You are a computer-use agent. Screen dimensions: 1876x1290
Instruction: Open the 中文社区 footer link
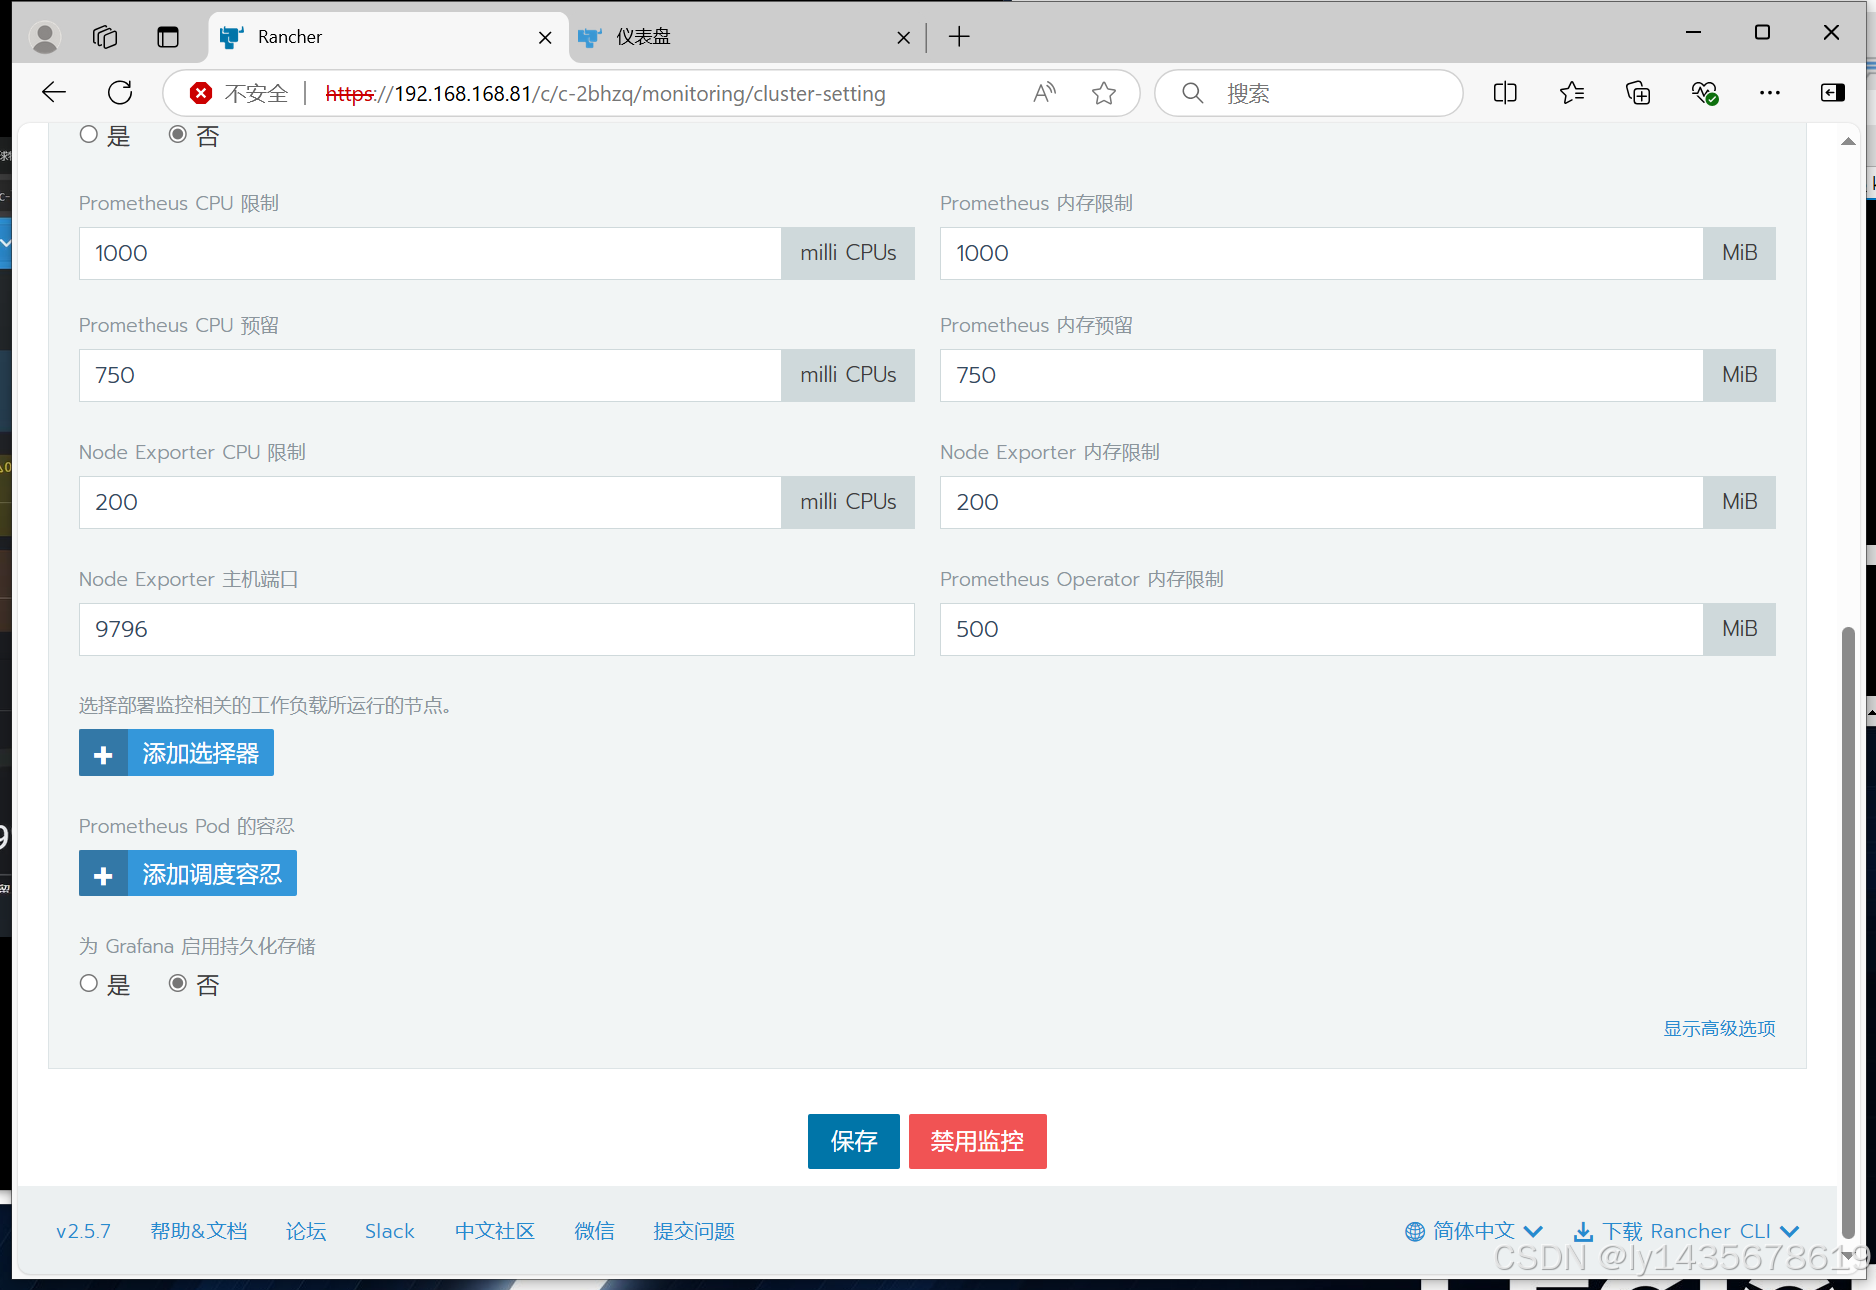(x=495, y=1232)
